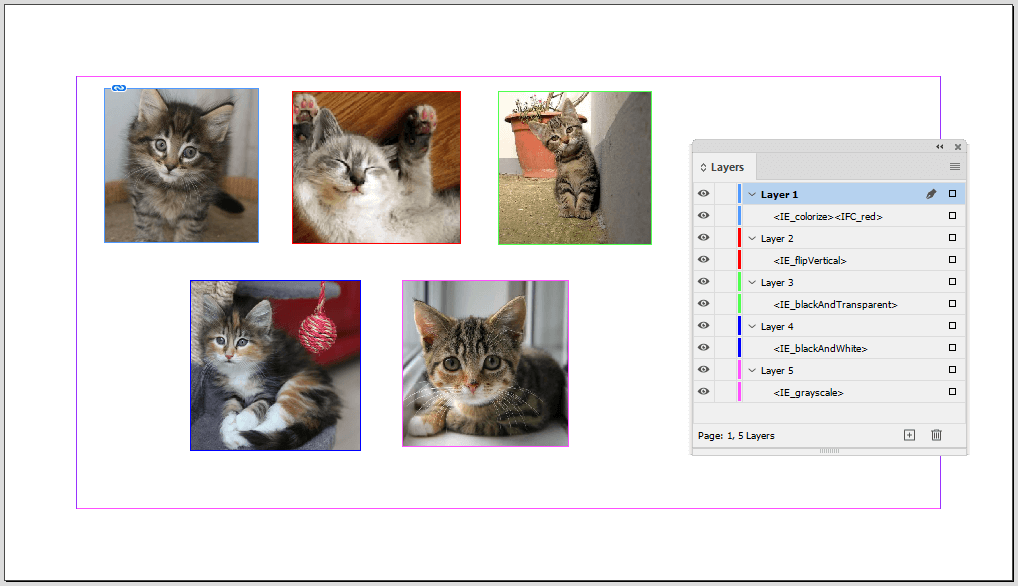Hide Layer 2 using its eye toggle
Viewport: 1018px width, 586px height.
pyautogui.click(x=703, y=237)
